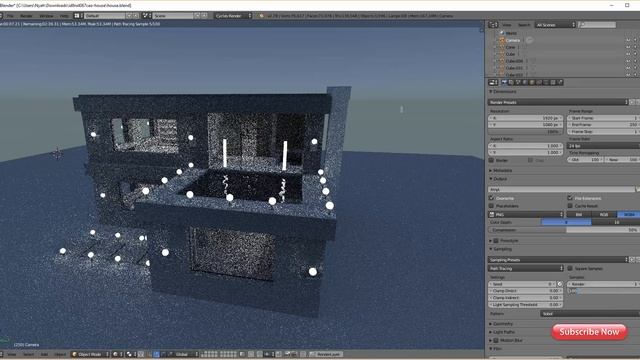Open the Sampling Presets dropdown
640x360 pixels.
558,260
